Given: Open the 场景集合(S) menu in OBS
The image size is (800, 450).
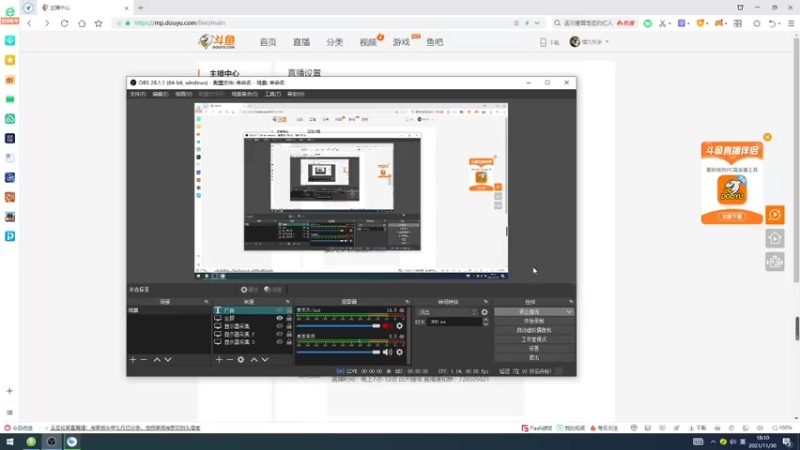Looking at the screenshot, I should (244, 94).
